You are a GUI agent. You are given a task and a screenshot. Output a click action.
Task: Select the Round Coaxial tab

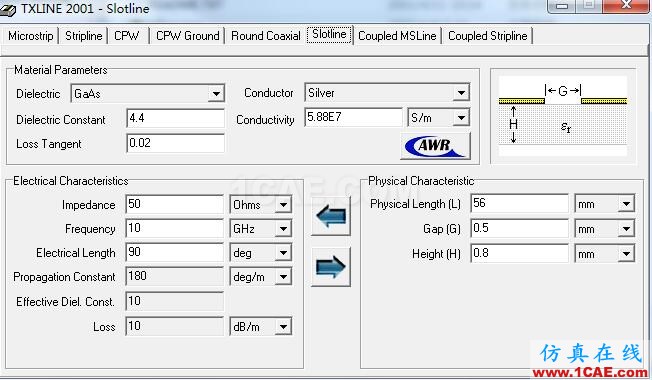pyautogui.click(x=266, y=36)
